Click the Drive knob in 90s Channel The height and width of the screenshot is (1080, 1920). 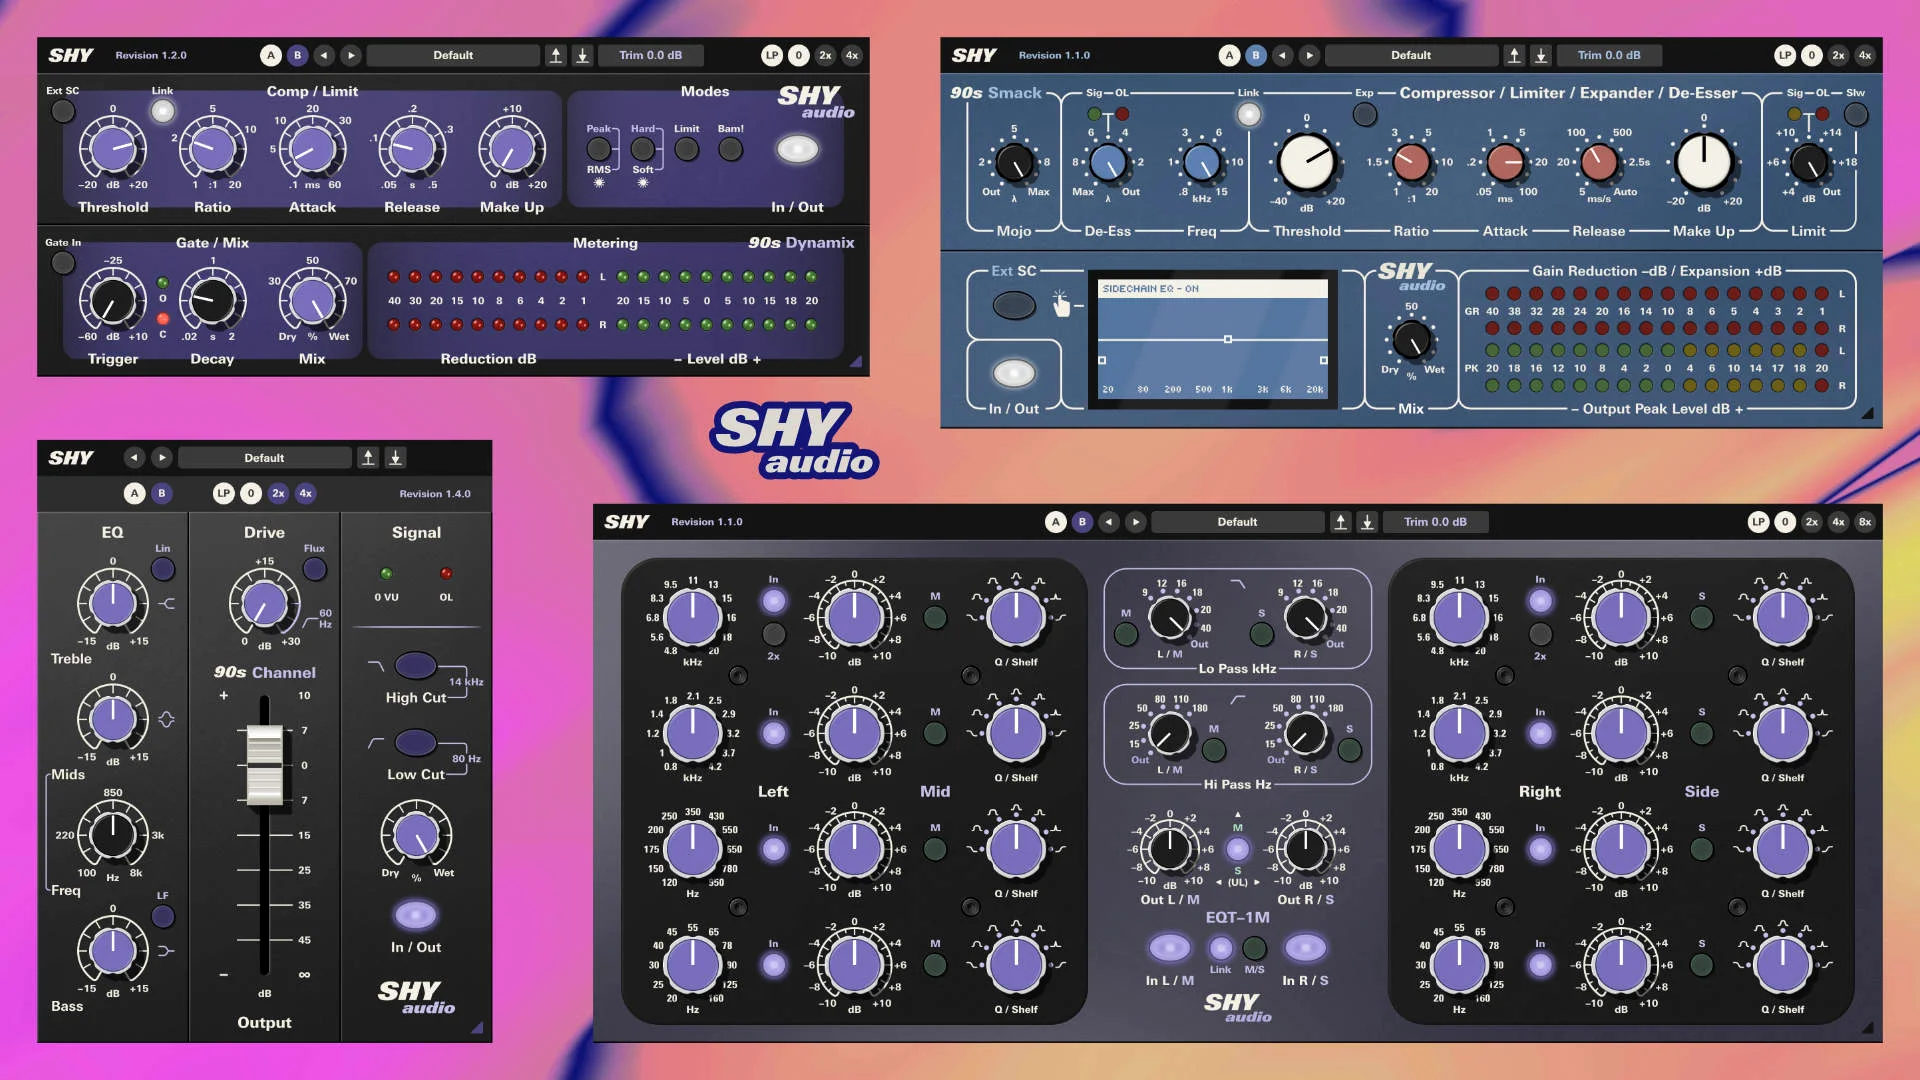click(x=264, y=603)
